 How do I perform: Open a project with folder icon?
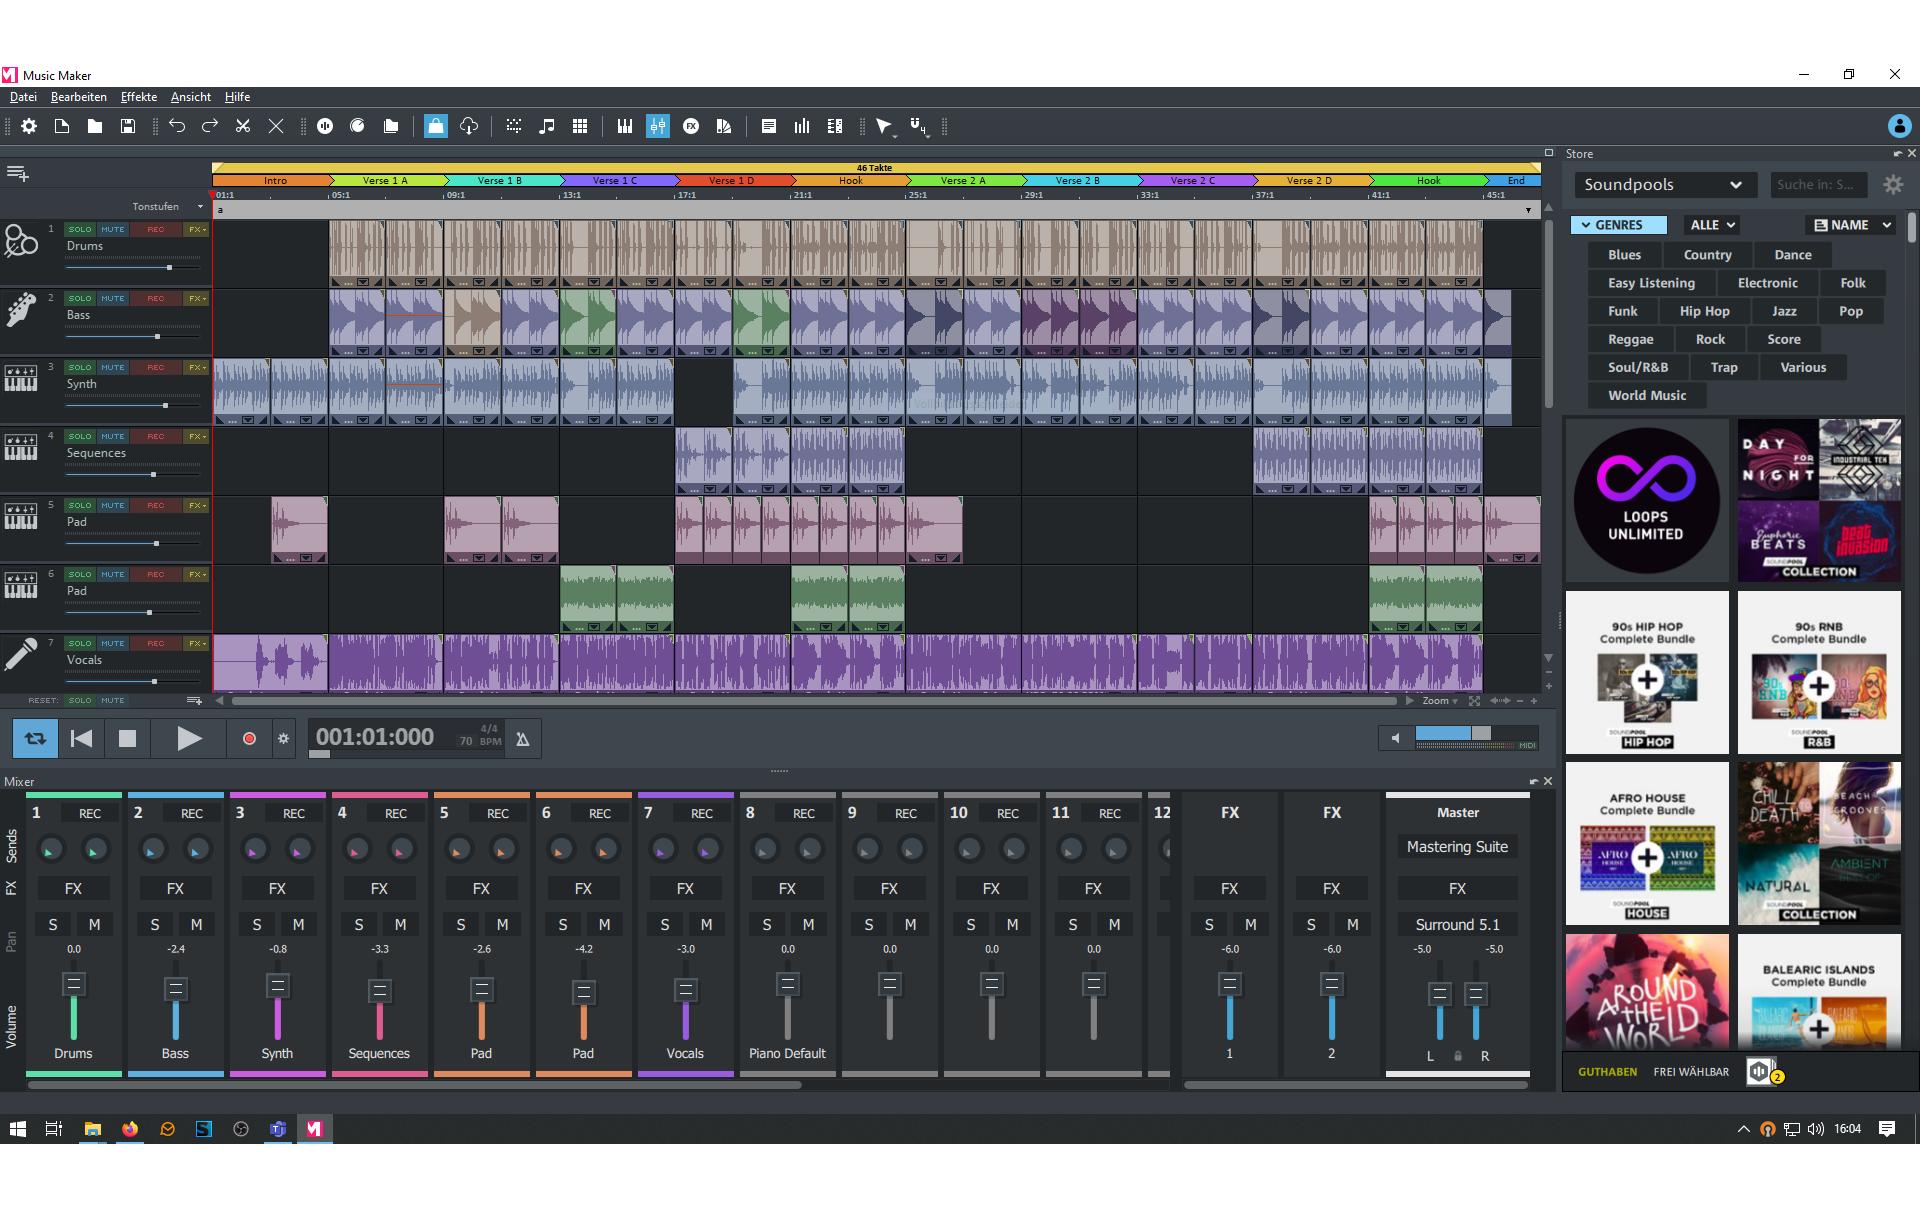click(95, 126)
